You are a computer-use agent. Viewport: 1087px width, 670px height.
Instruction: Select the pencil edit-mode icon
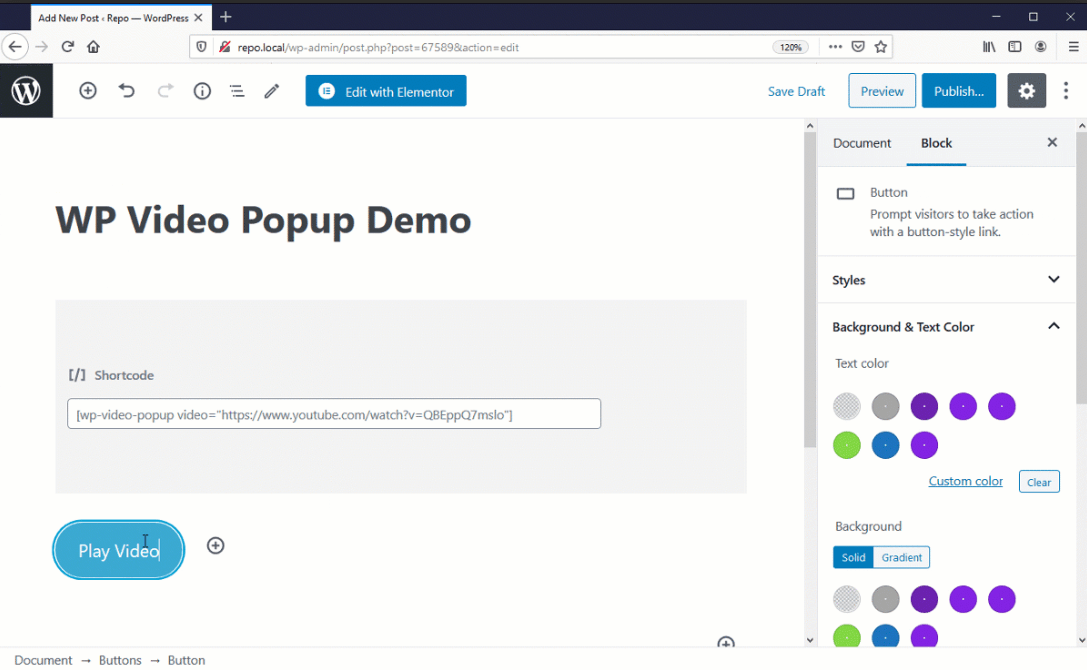coord(271,91)
